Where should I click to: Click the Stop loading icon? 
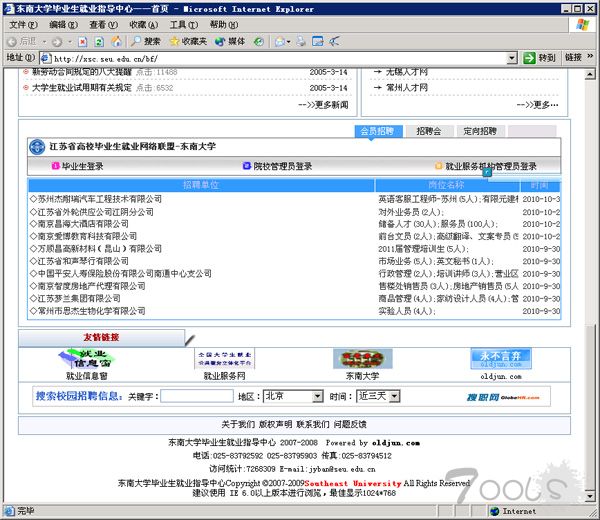(x=82, y=42)
